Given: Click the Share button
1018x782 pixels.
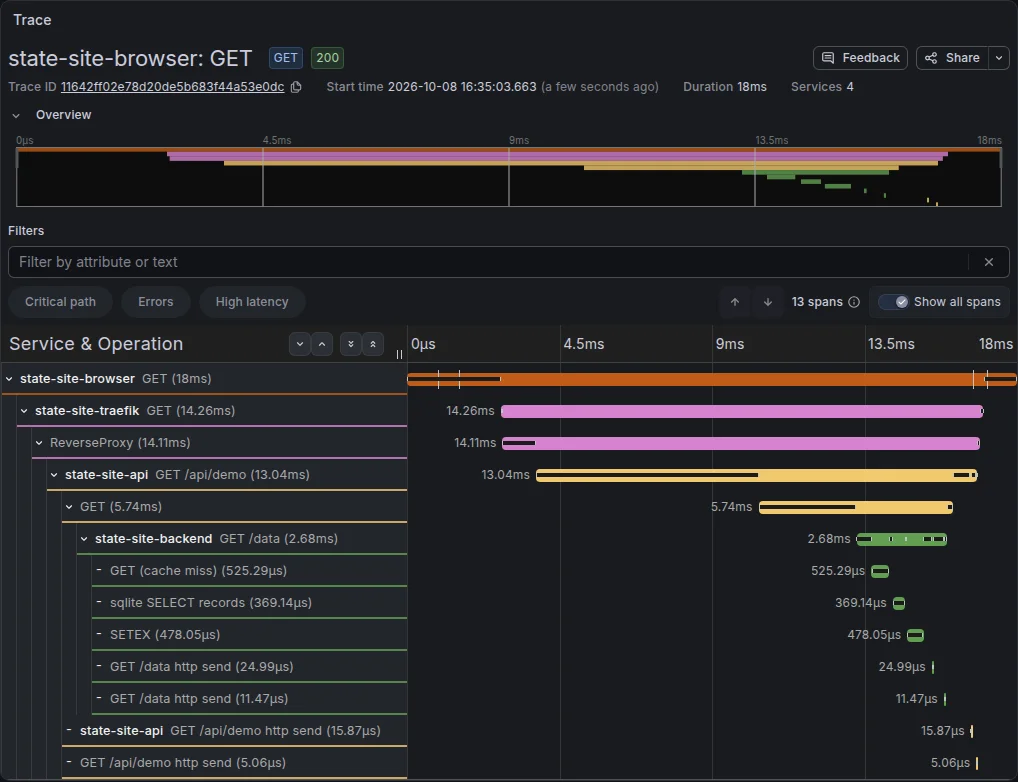Looking at the screenshot, I should click(x=952, y=58).
